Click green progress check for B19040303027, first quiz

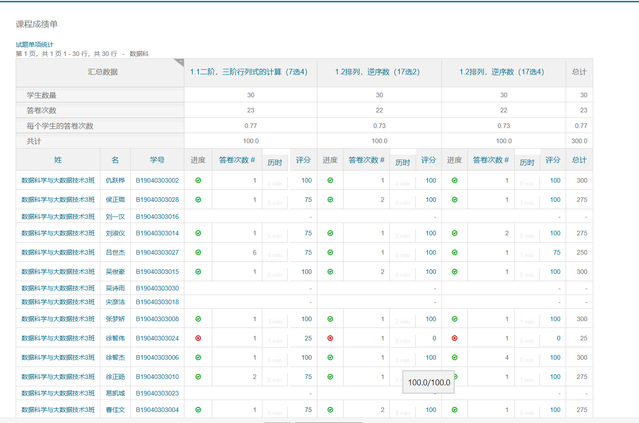[x=198, y=252]
